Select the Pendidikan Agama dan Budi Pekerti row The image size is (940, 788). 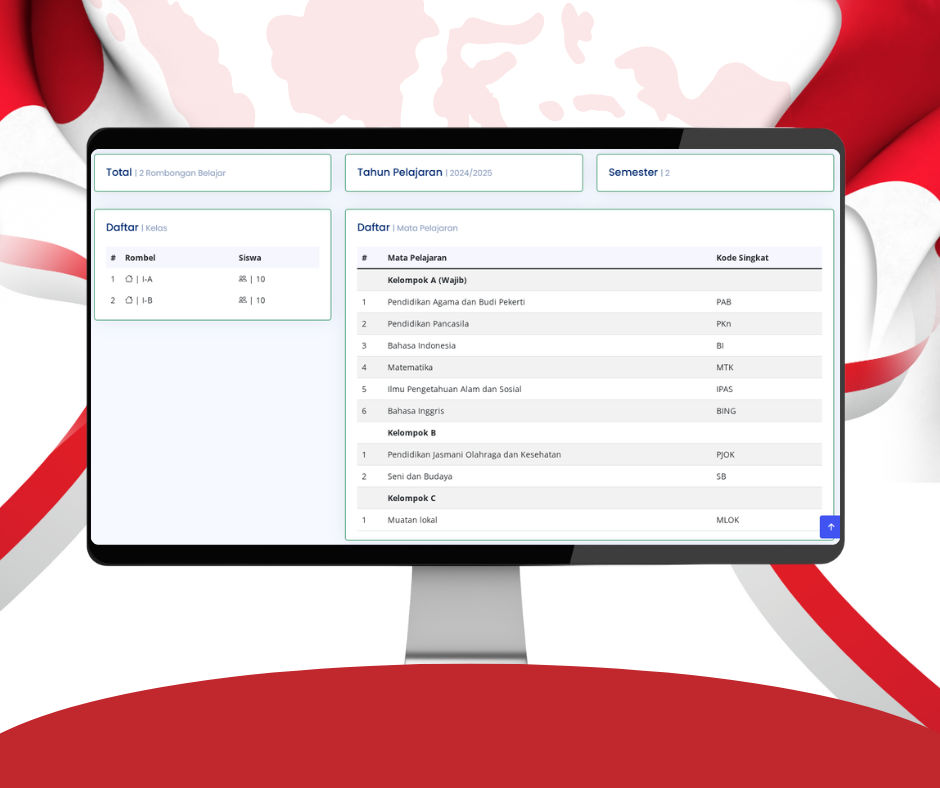pyautogui.click(x=456, y=302)
